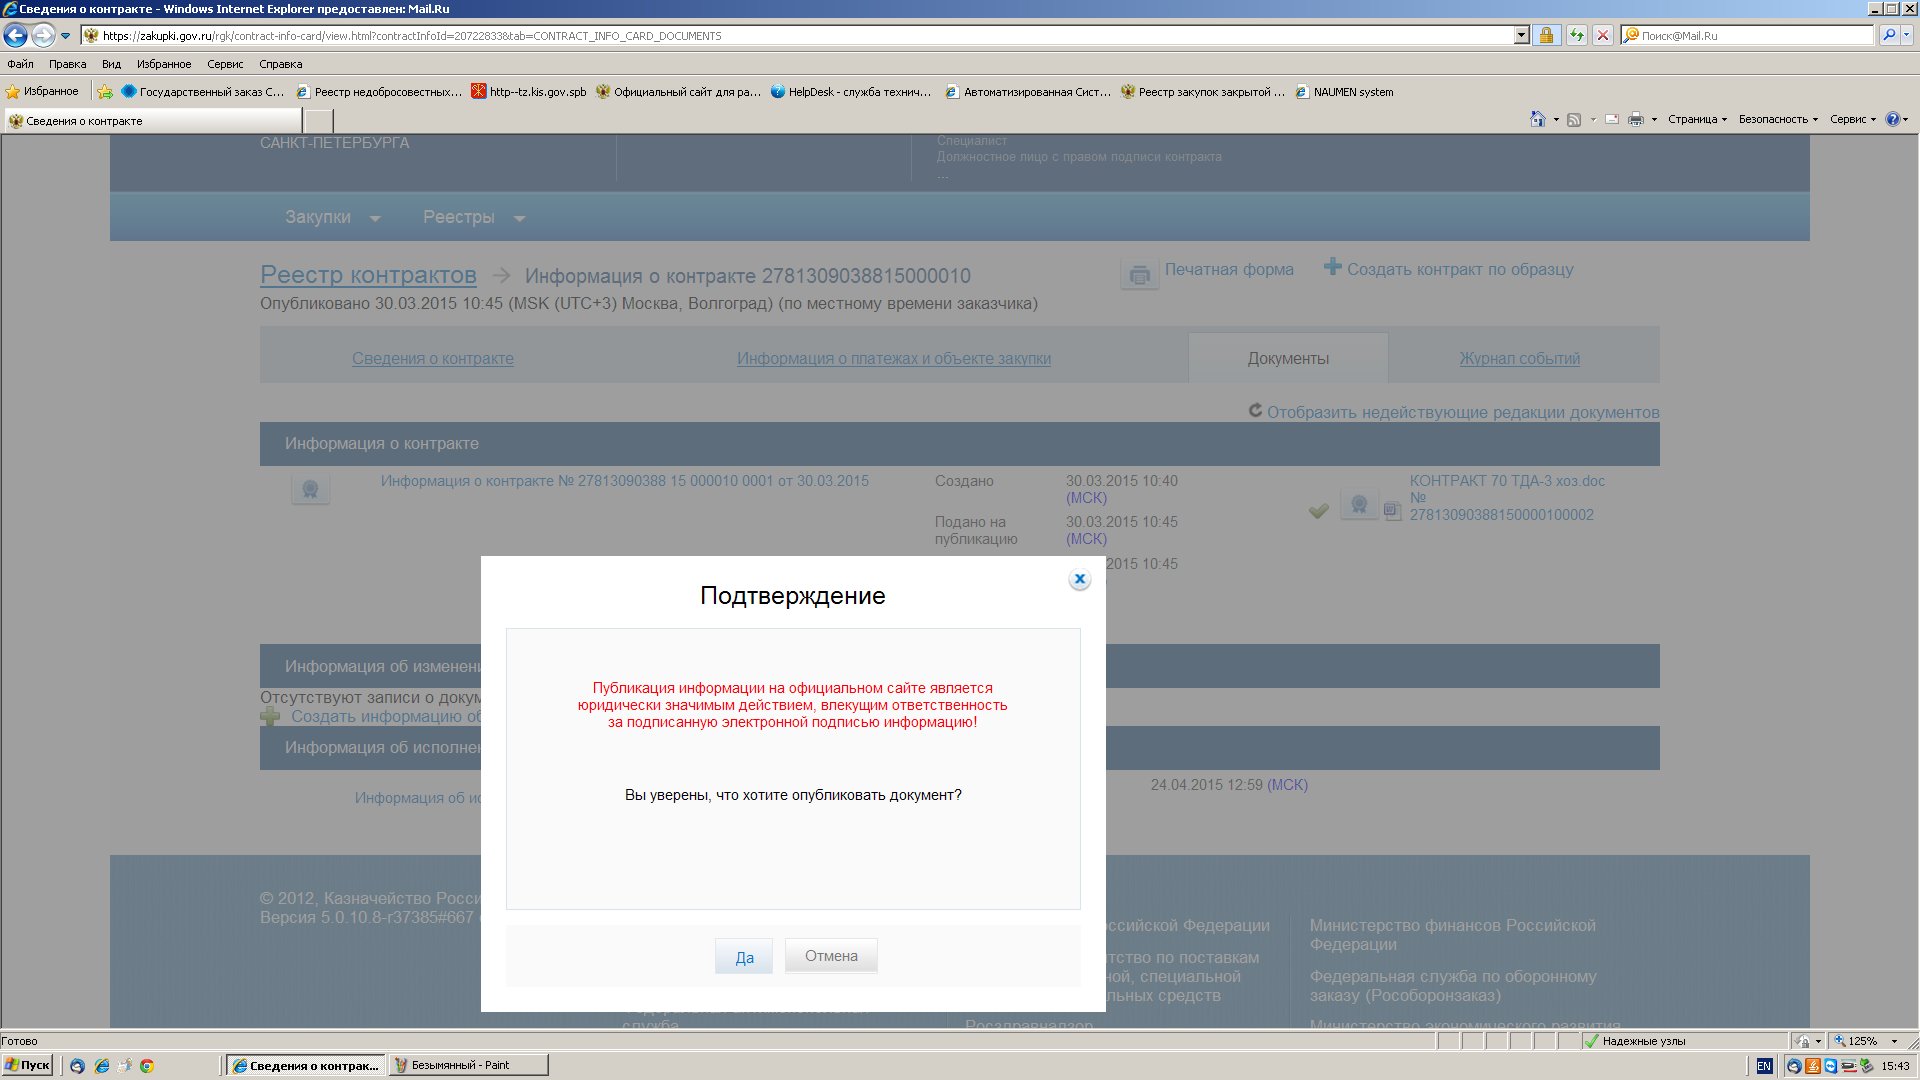This screenshot has height=1080, width=1920.
Task: Click the refresh page icon in address bar
Action: click(1576, 36)
